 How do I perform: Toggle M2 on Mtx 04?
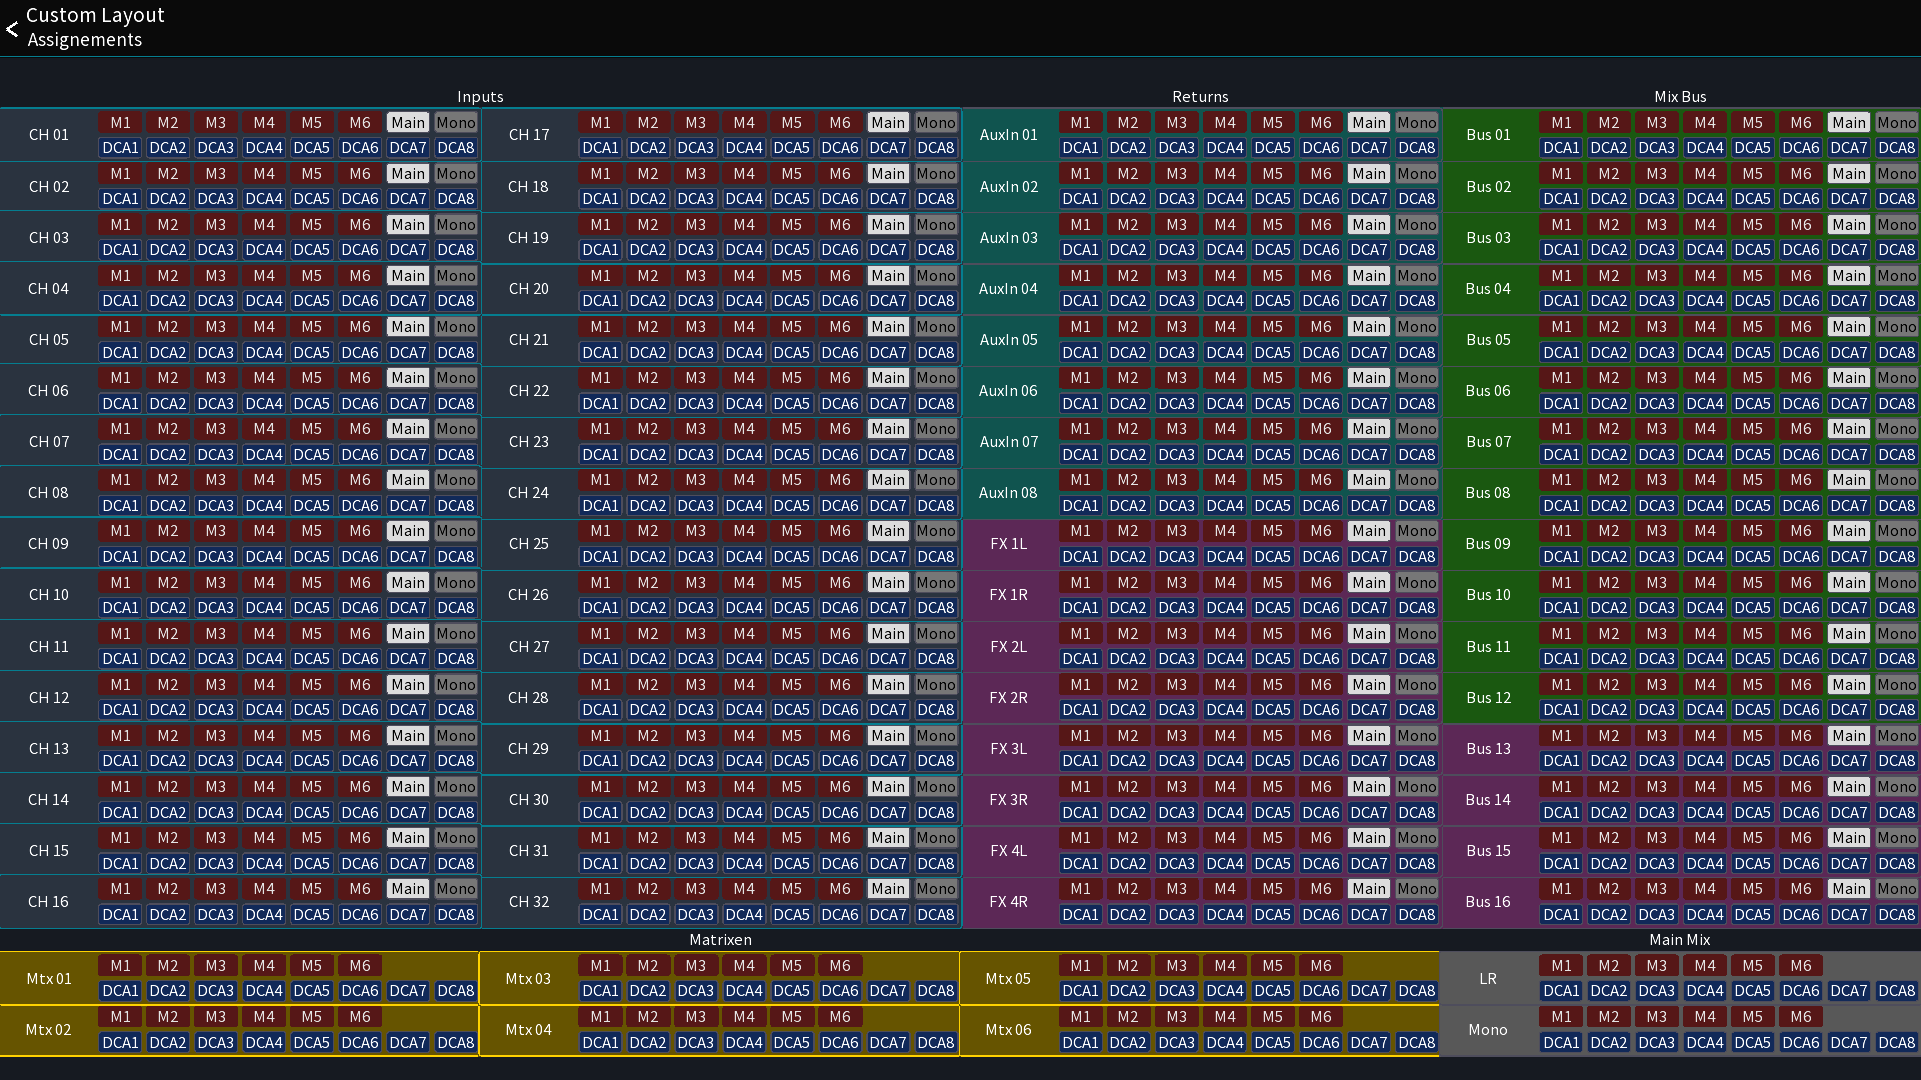pyautogui.click(x=648, y=1017)
